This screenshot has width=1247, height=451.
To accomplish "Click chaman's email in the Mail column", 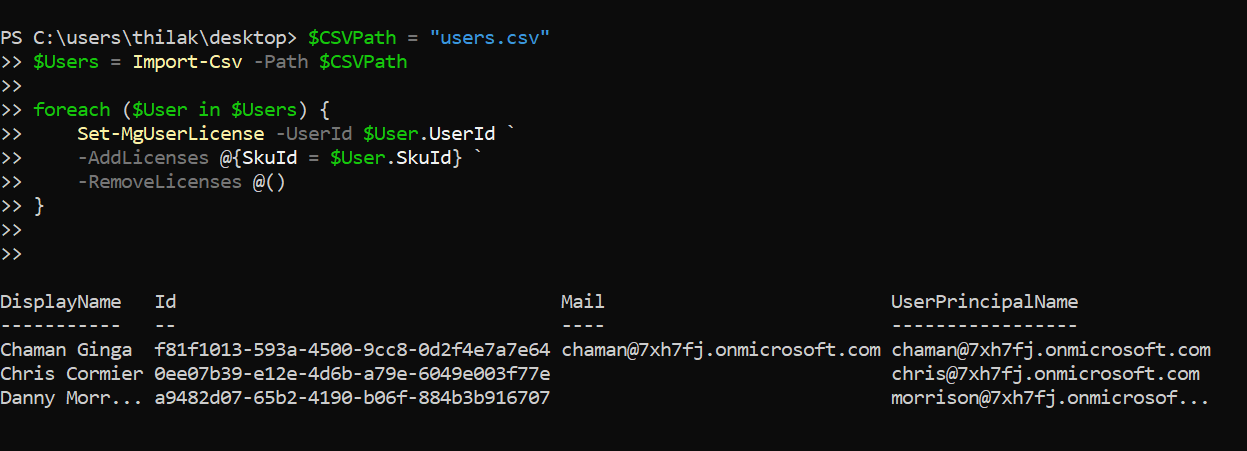I will pyautogui.click(x=721, y=350).
